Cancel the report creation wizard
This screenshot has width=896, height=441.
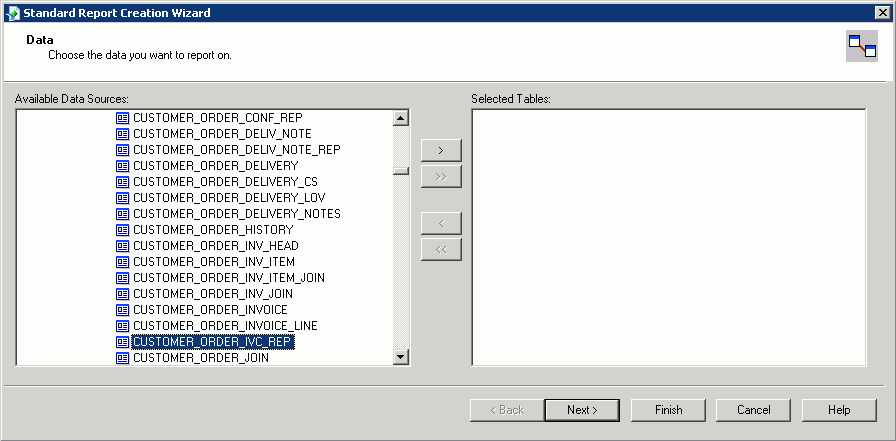click(753, 410)
